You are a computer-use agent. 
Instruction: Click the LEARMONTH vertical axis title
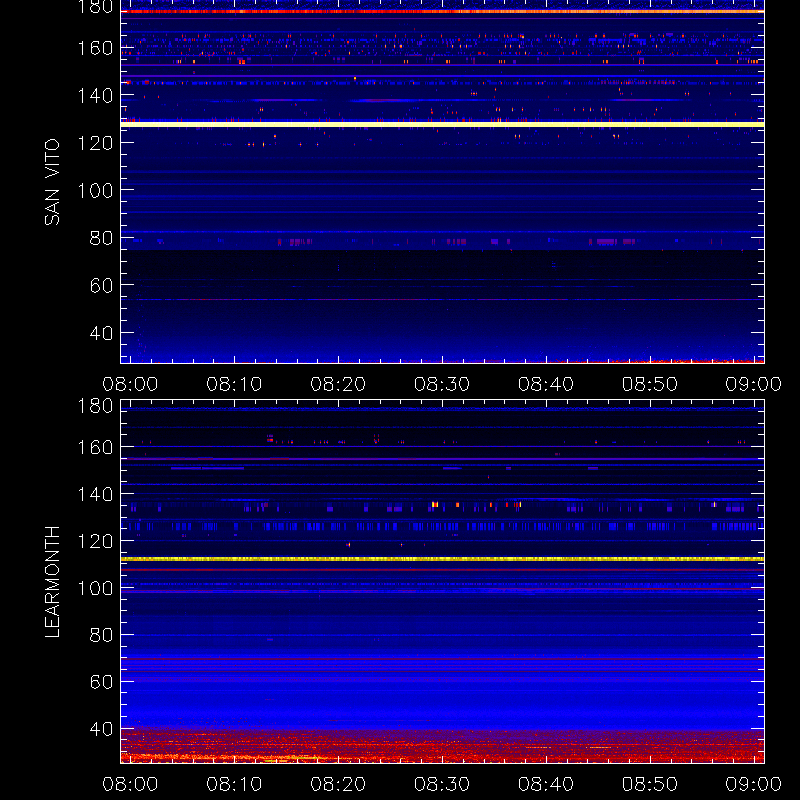click(x=52, y=582)
